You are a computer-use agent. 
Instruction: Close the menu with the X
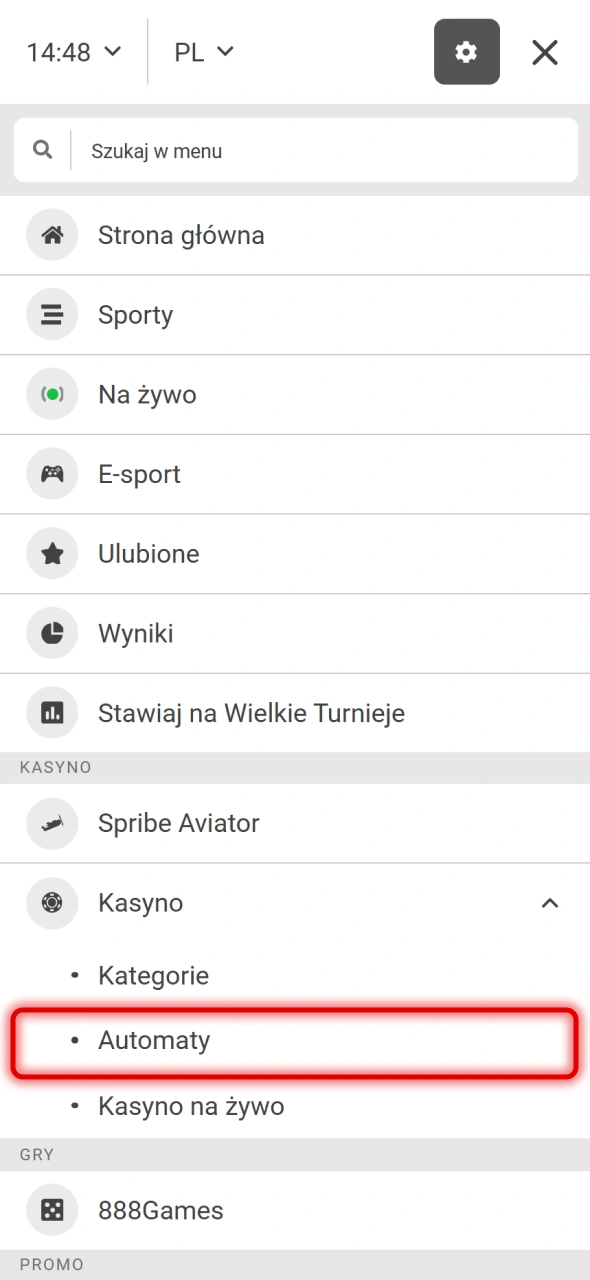(x=545, y=52)
